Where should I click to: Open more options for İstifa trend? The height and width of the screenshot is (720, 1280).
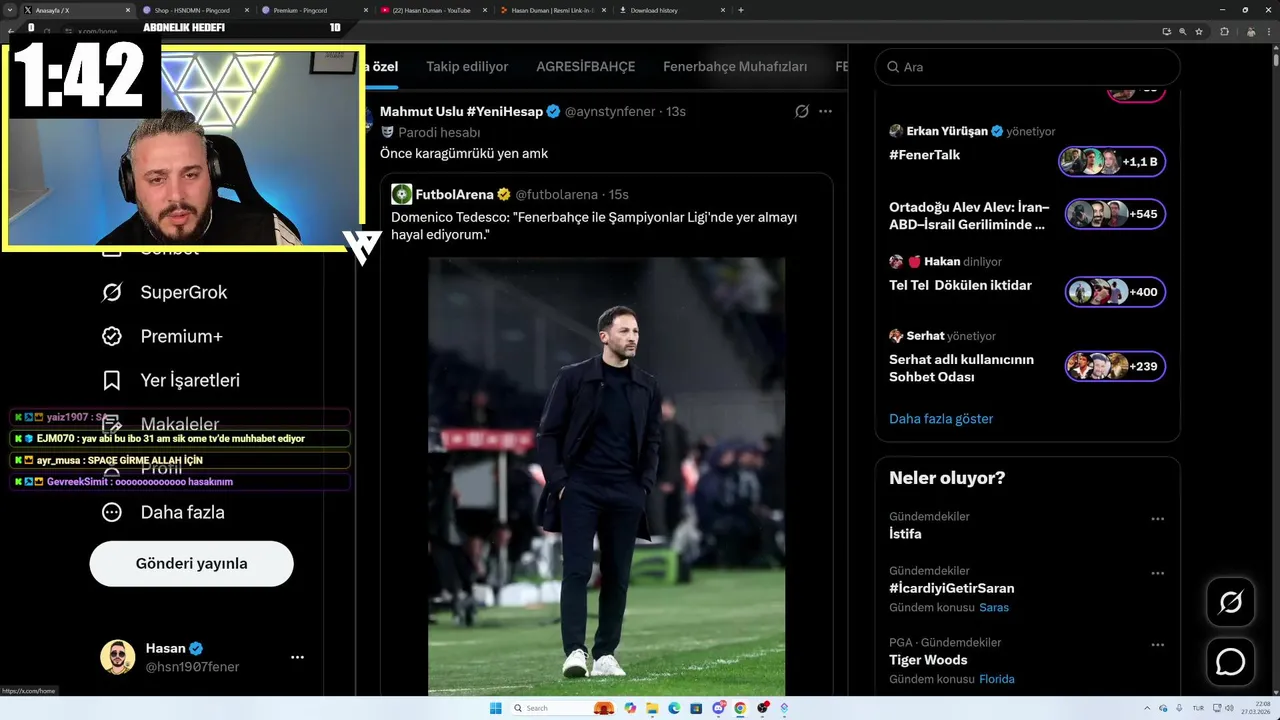click(1157, 519)
